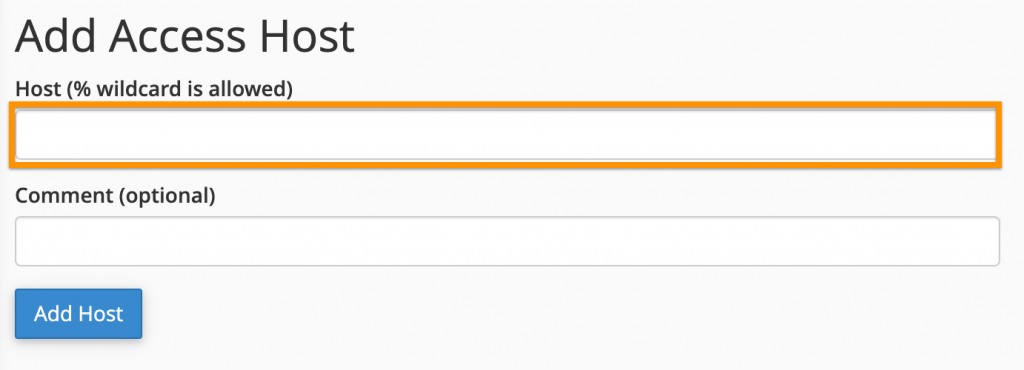Click the Add Host button

pyautogui.click(x=78, y=314)
